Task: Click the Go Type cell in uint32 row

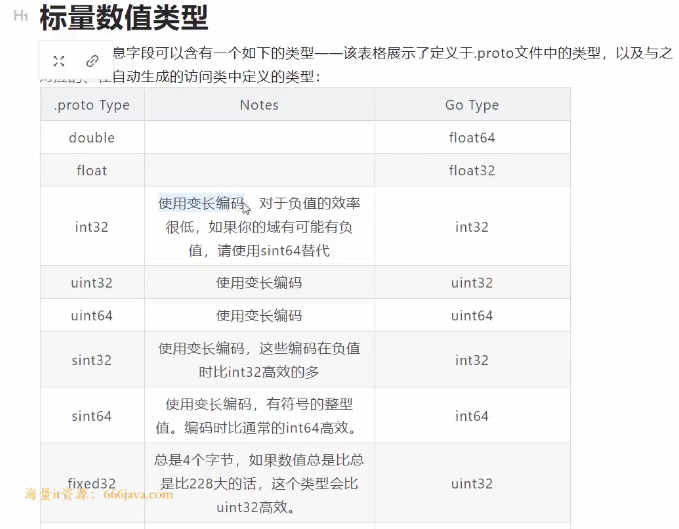Action: coord(472,283)
